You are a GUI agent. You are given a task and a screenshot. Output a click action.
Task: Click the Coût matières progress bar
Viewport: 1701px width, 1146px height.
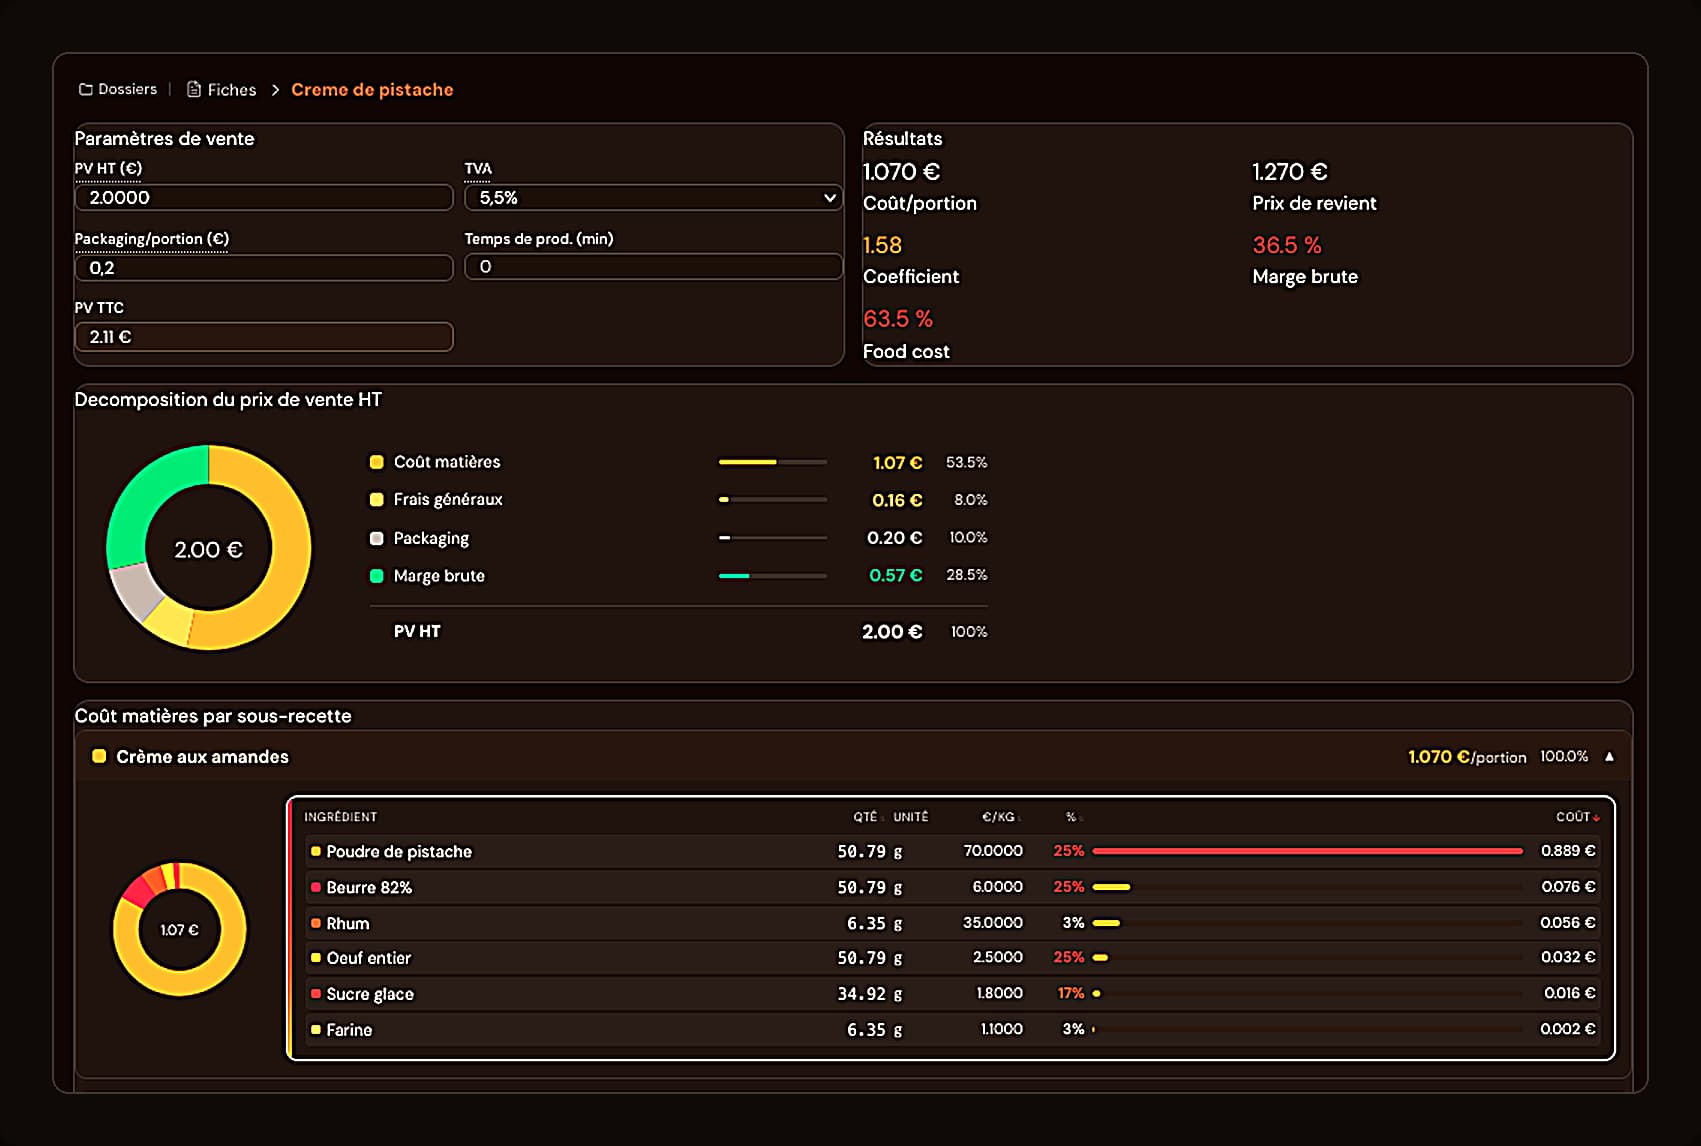click(x=773, y=462)
